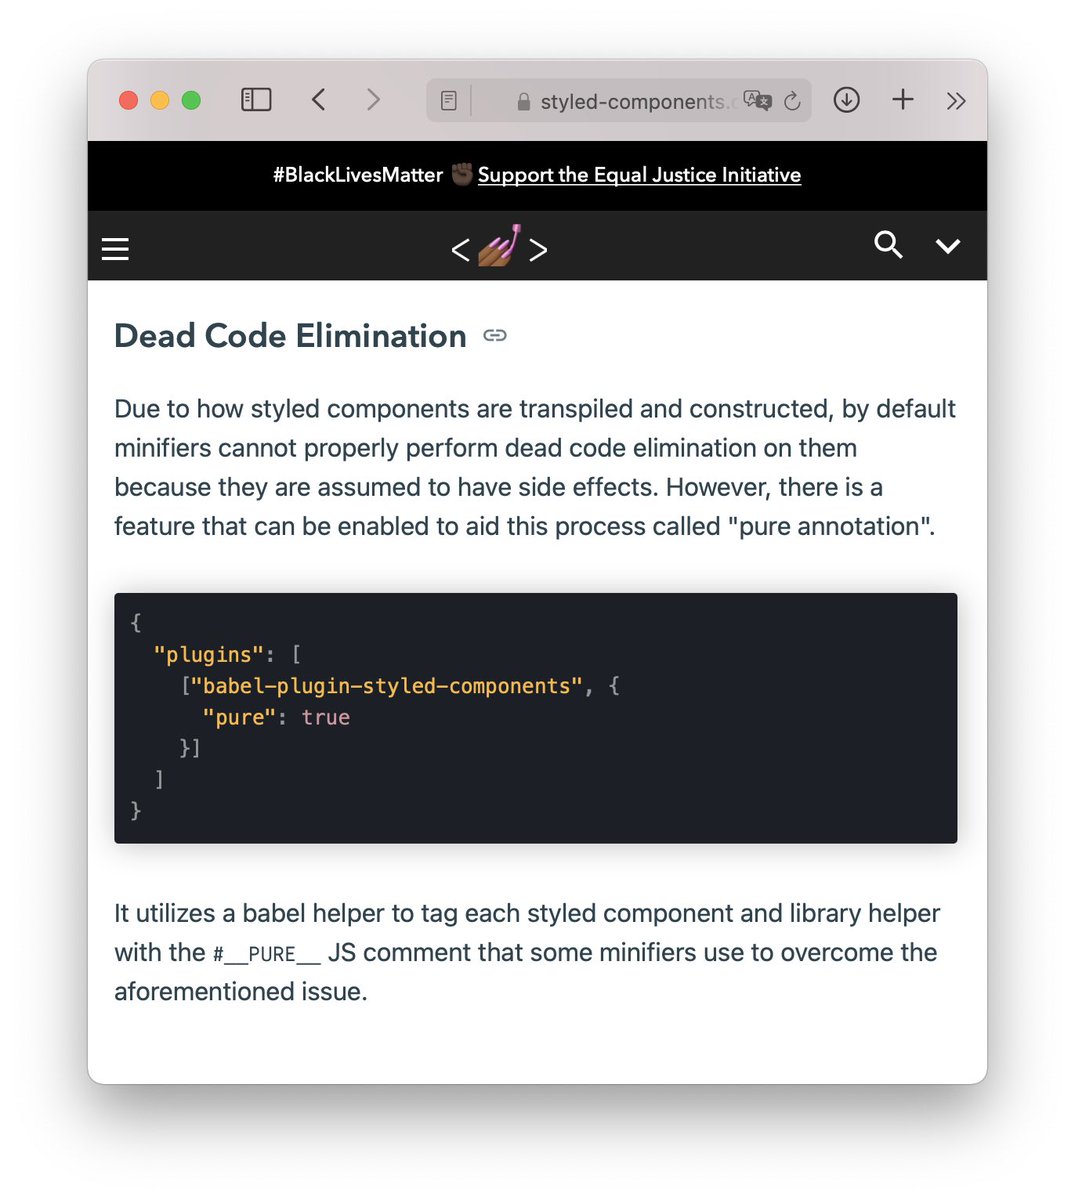Expand the version selector chevron in the navbar
Viewport: 1075px width, 1200px height.
[948, 245]
